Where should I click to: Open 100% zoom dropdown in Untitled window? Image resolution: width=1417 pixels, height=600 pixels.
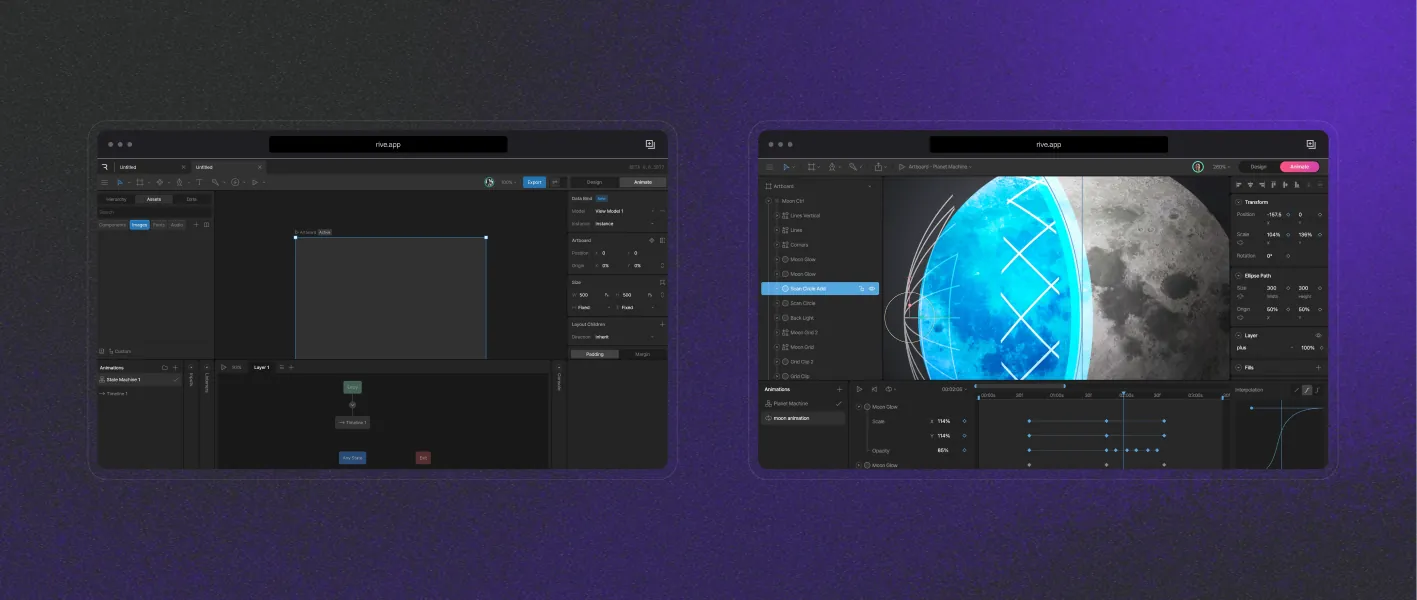(509, 182)
